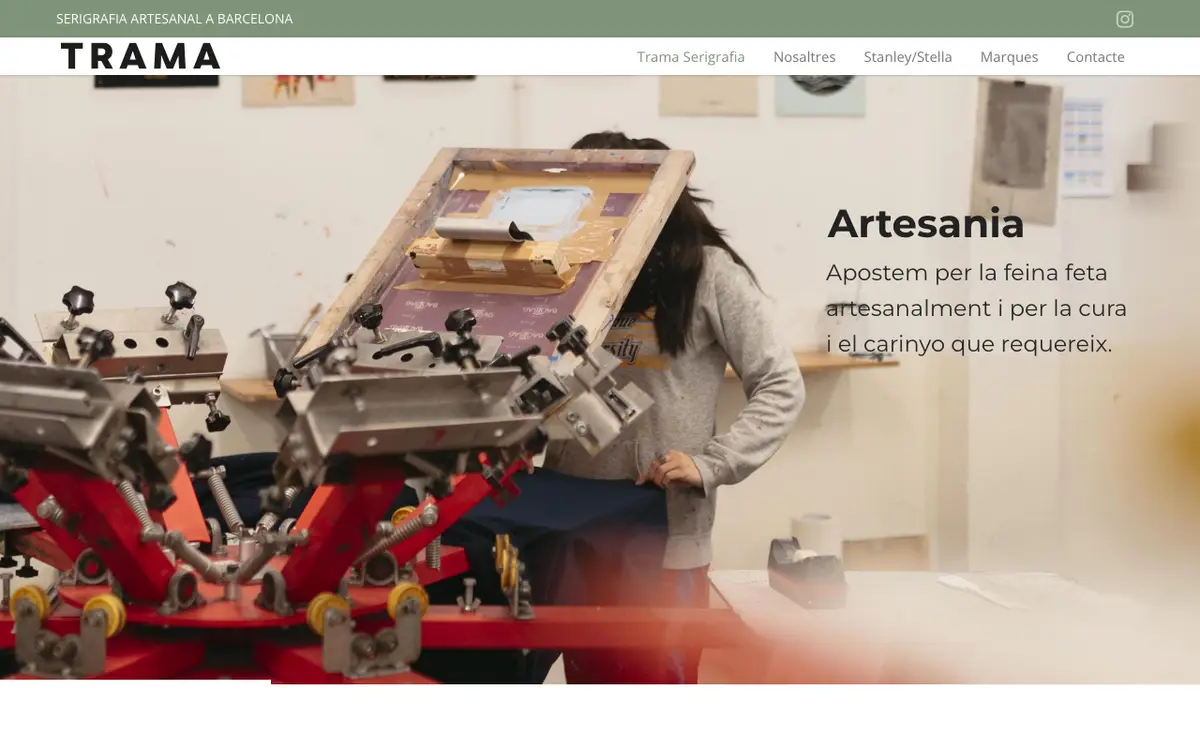Open the Instagram icon link
The image size is (1200, 750).
pos(1125,19)
